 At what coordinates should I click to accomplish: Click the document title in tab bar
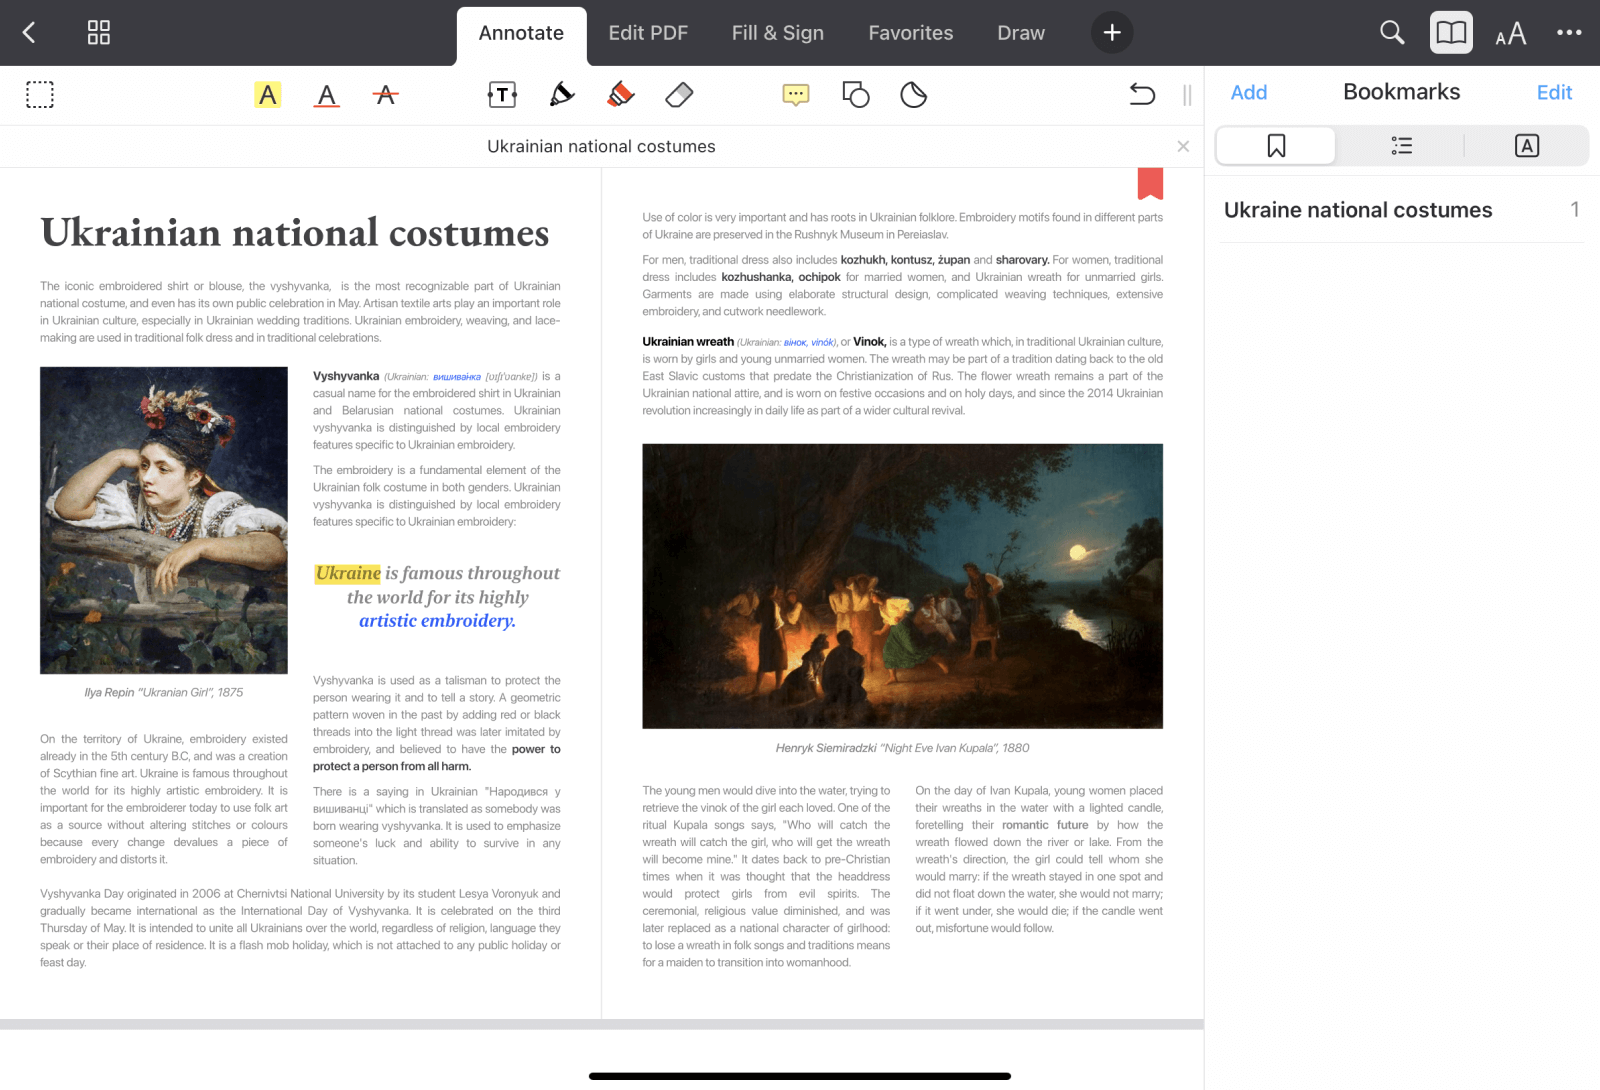(601, 146)
